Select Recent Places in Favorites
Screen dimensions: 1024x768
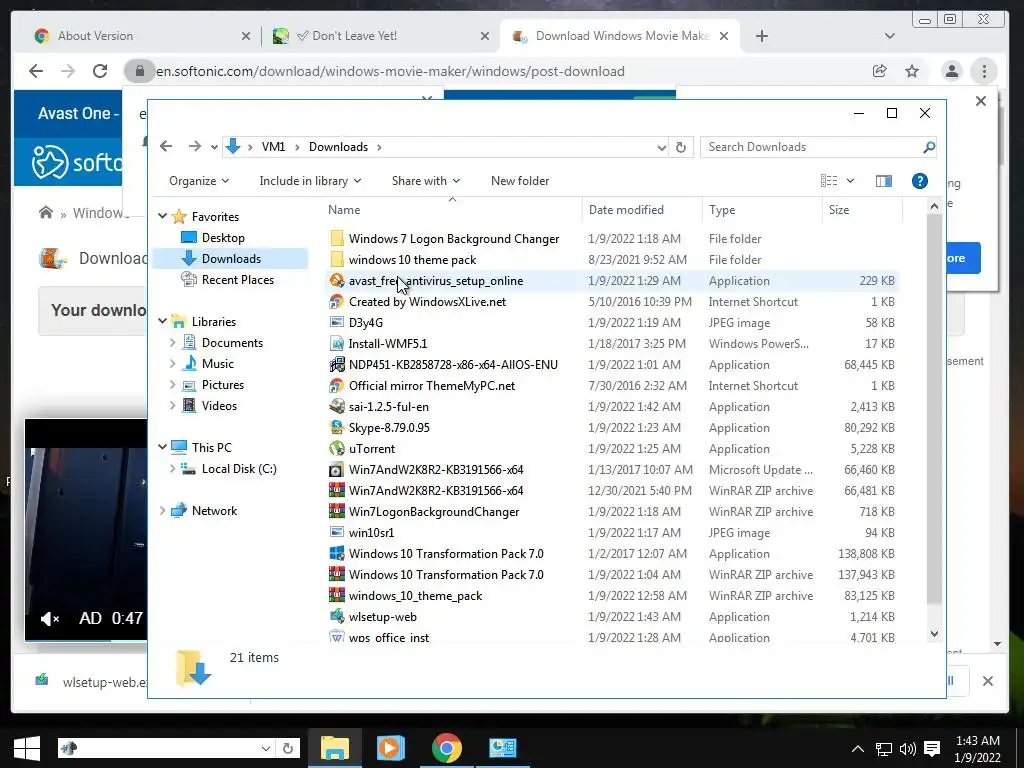tap(237, 280)
